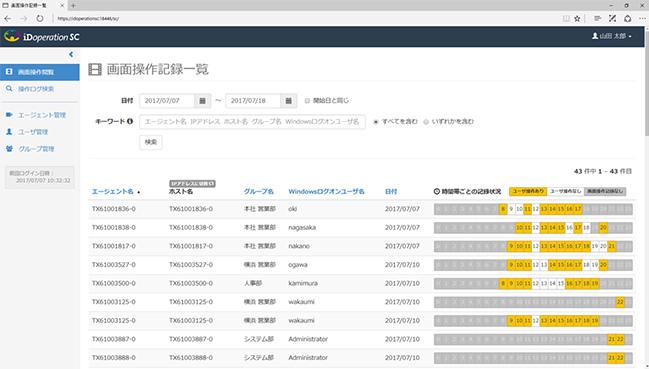Open the browser hub lines icon
Image resolution: width=649 pixels, height=369 pixels.
pos(597,19)
